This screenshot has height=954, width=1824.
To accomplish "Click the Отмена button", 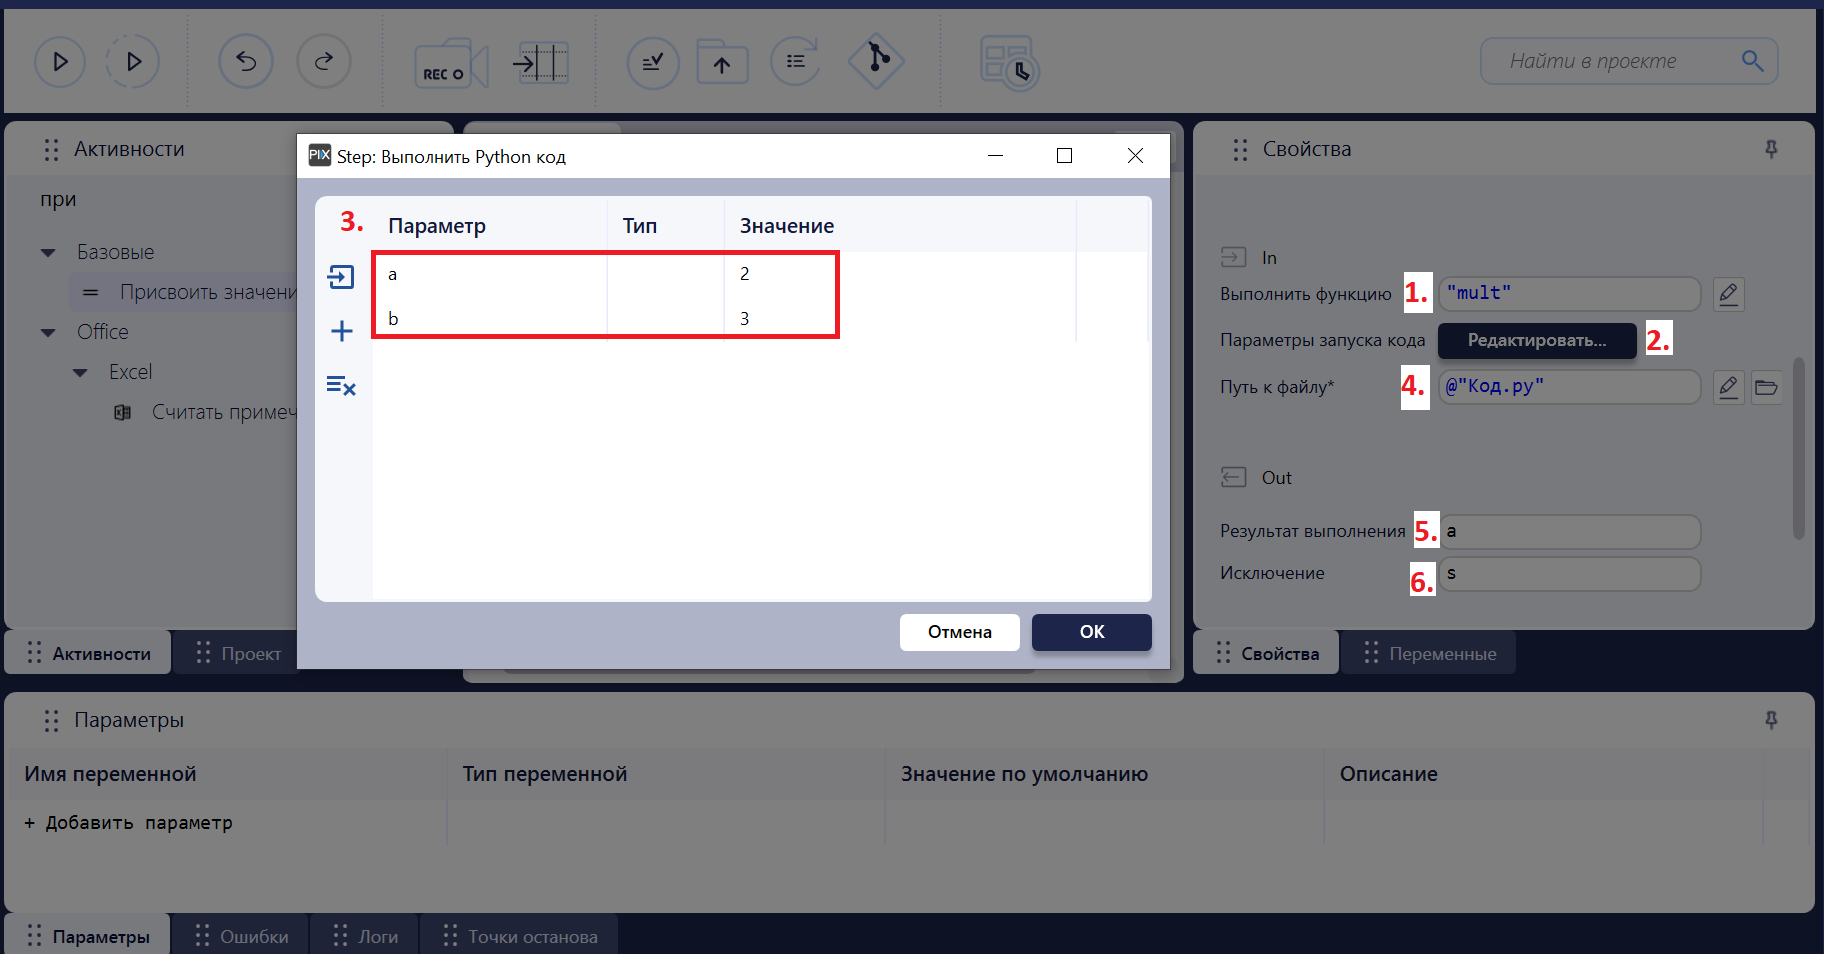I will 960,632.
